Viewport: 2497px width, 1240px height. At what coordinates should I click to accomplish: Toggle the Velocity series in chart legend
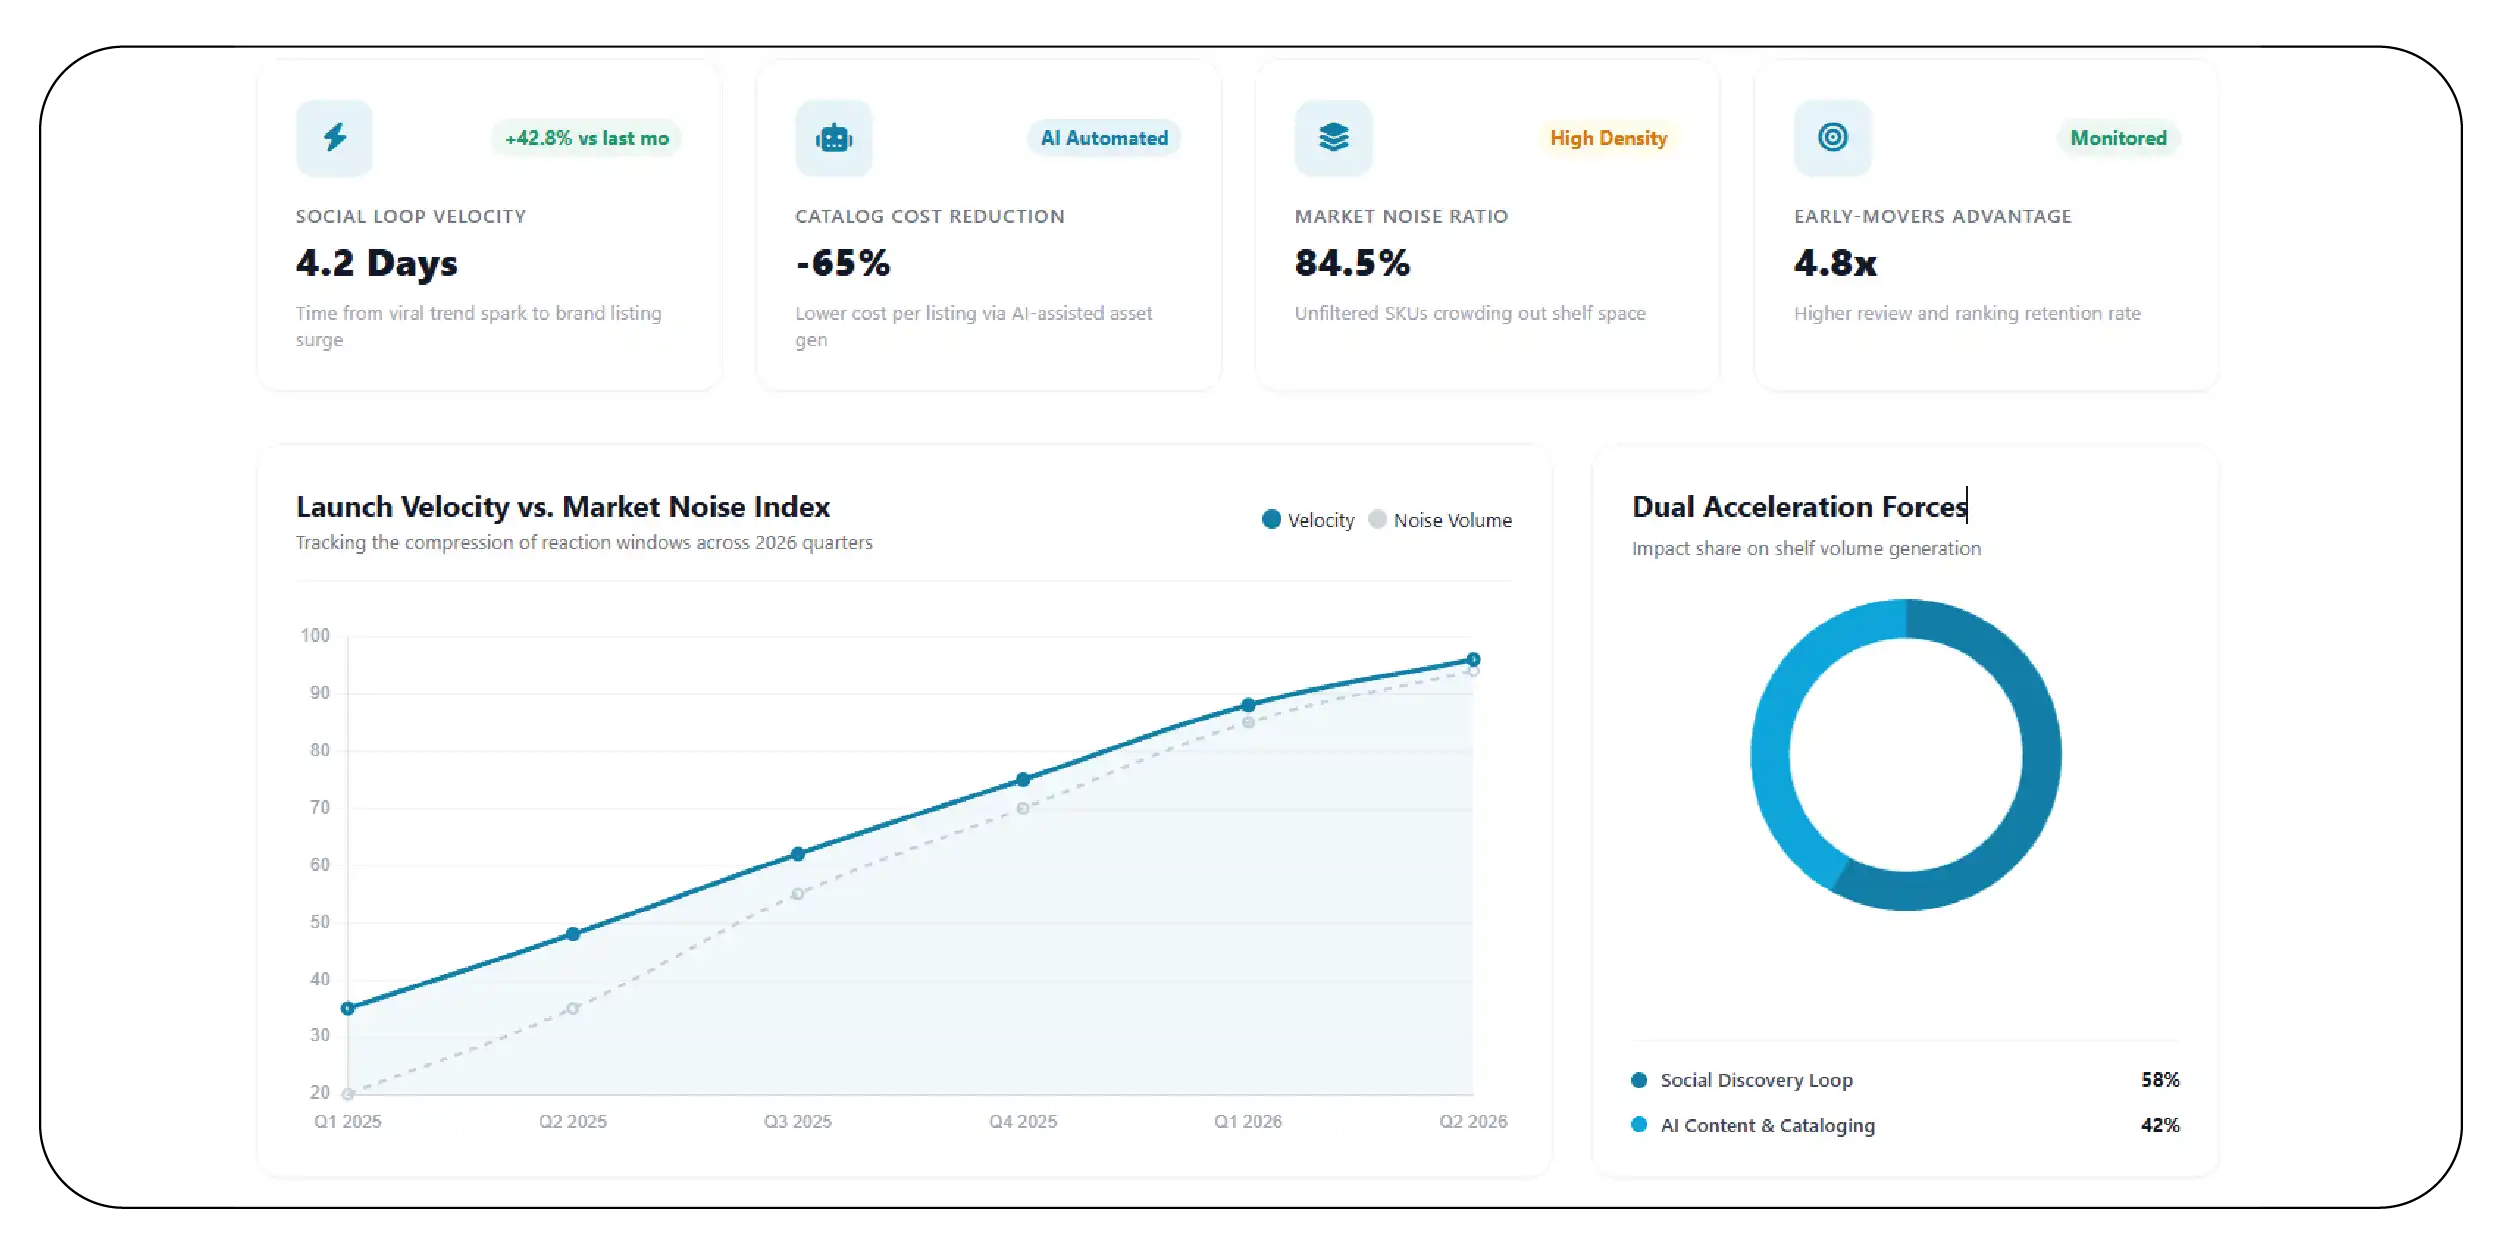[x=1308, y=520]
